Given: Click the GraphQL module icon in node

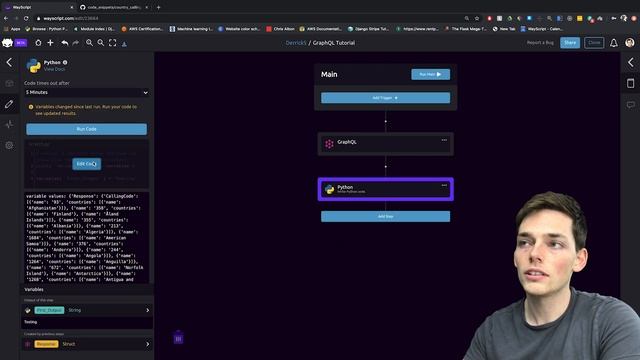Looking at the screenshot, I should [329, 143].
